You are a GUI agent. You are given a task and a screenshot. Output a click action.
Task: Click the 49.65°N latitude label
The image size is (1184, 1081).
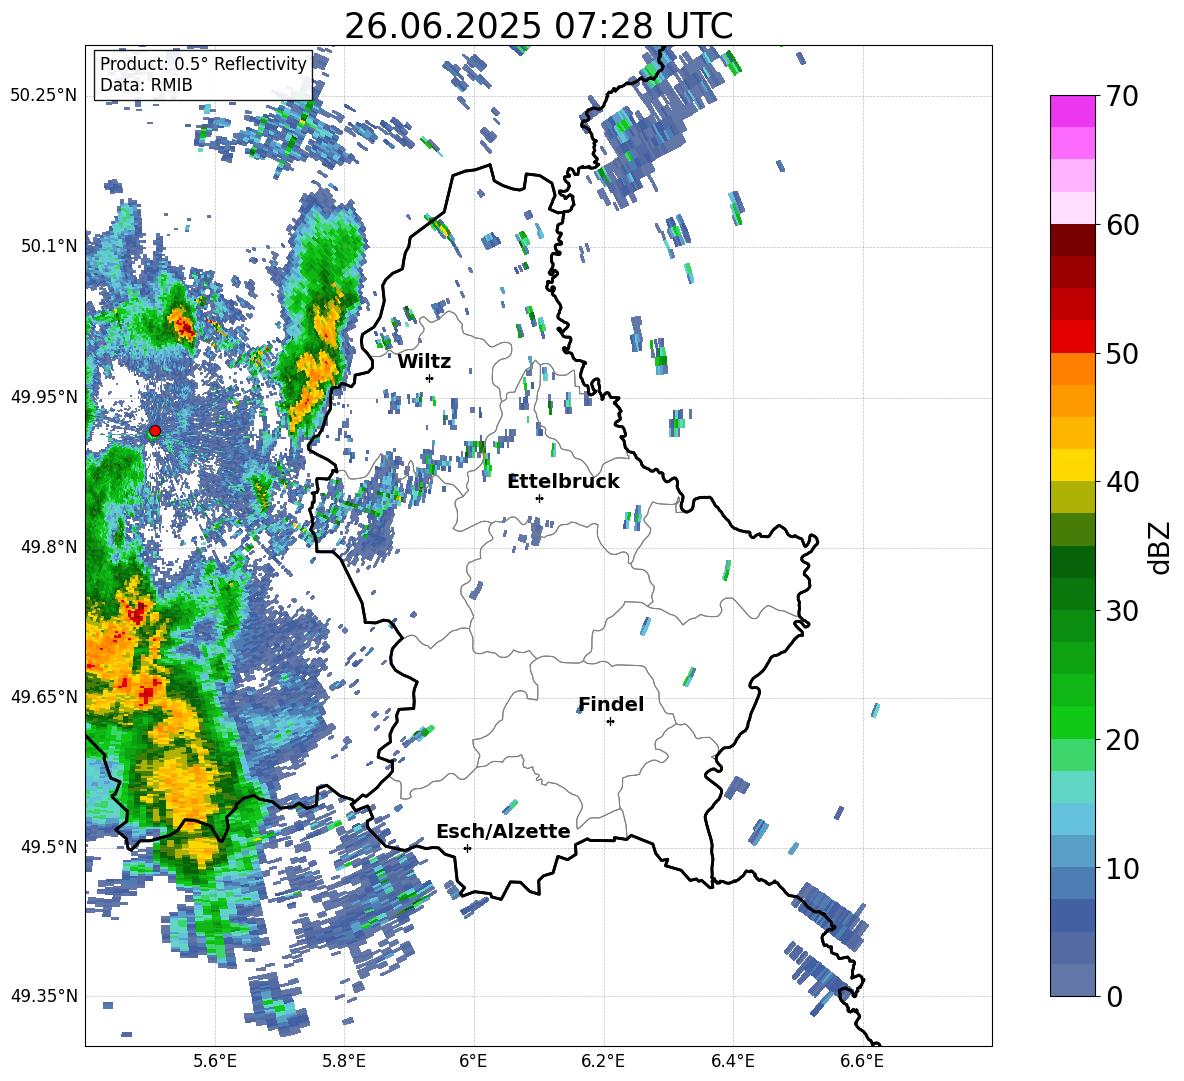(44, 696)
